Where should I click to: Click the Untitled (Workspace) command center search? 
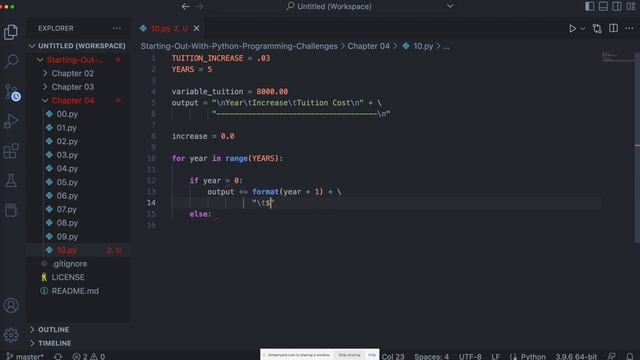pos(329,6)
